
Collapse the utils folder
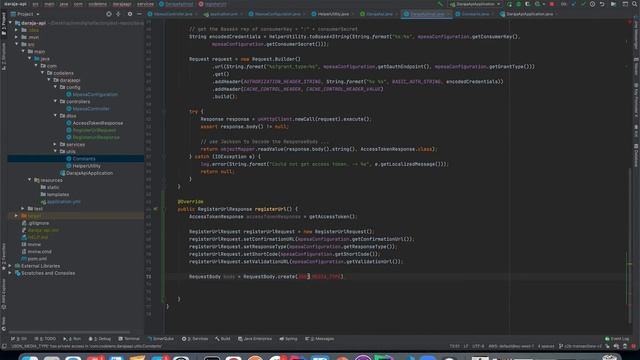click(55, 151)
